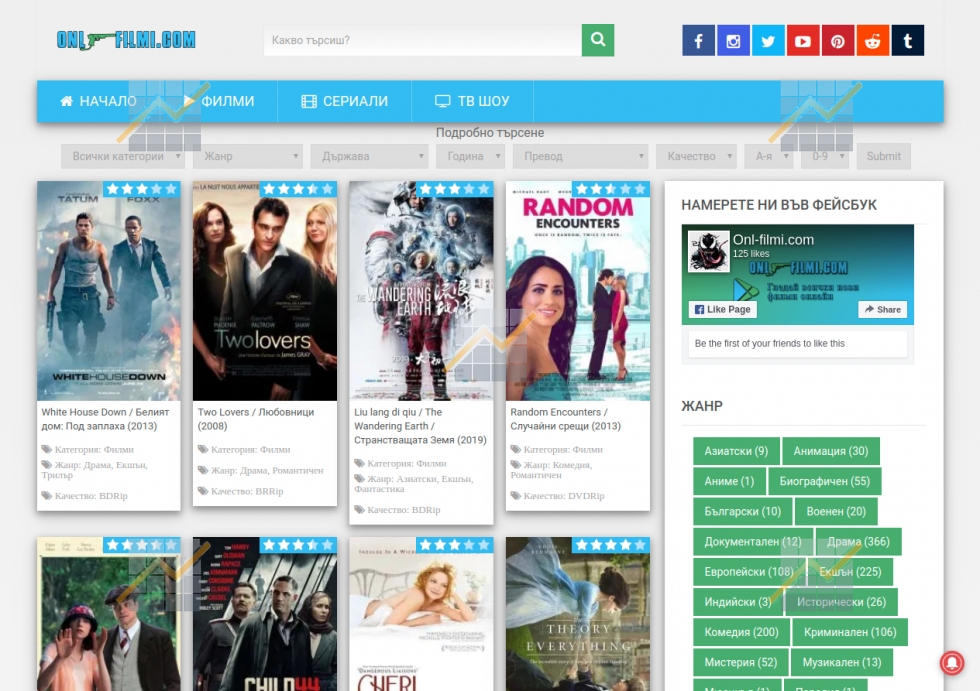Open the ТВ ШОУ menu item
The height and width of the screenshot is (691, 980).
[472, 101]
